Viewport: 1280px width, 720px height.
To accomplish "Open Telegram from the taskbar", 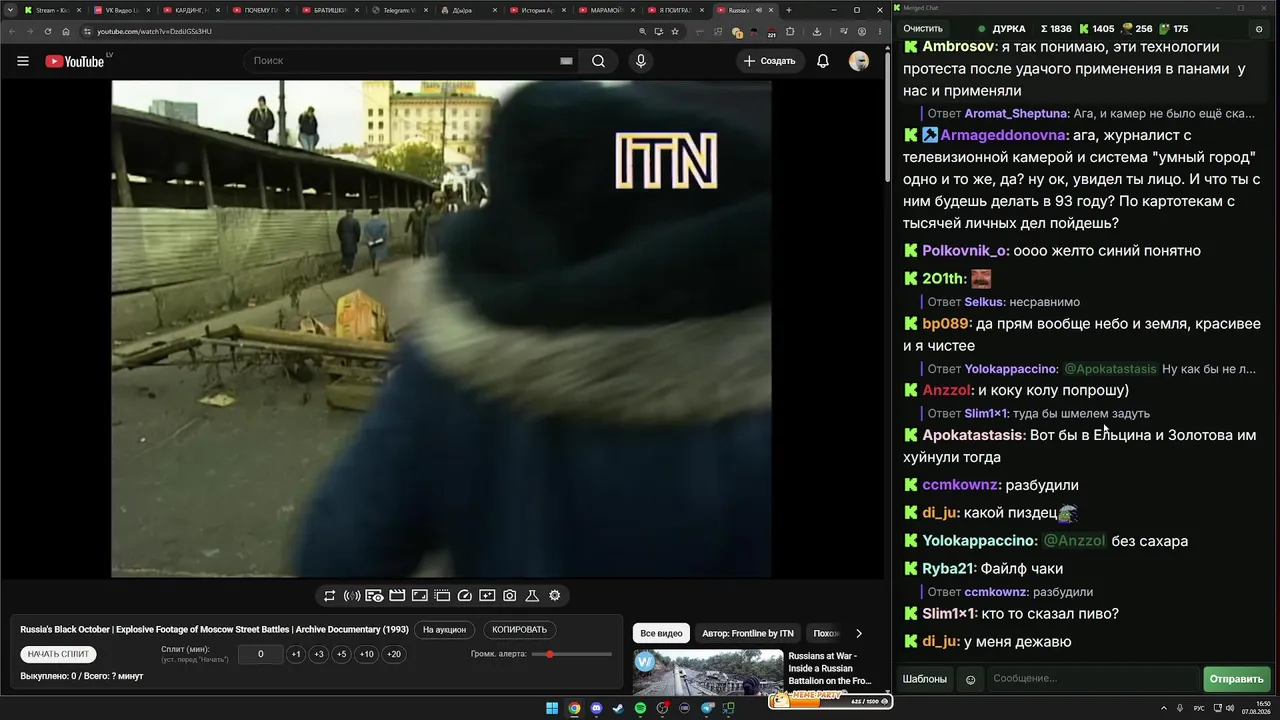I will point(707,709).
